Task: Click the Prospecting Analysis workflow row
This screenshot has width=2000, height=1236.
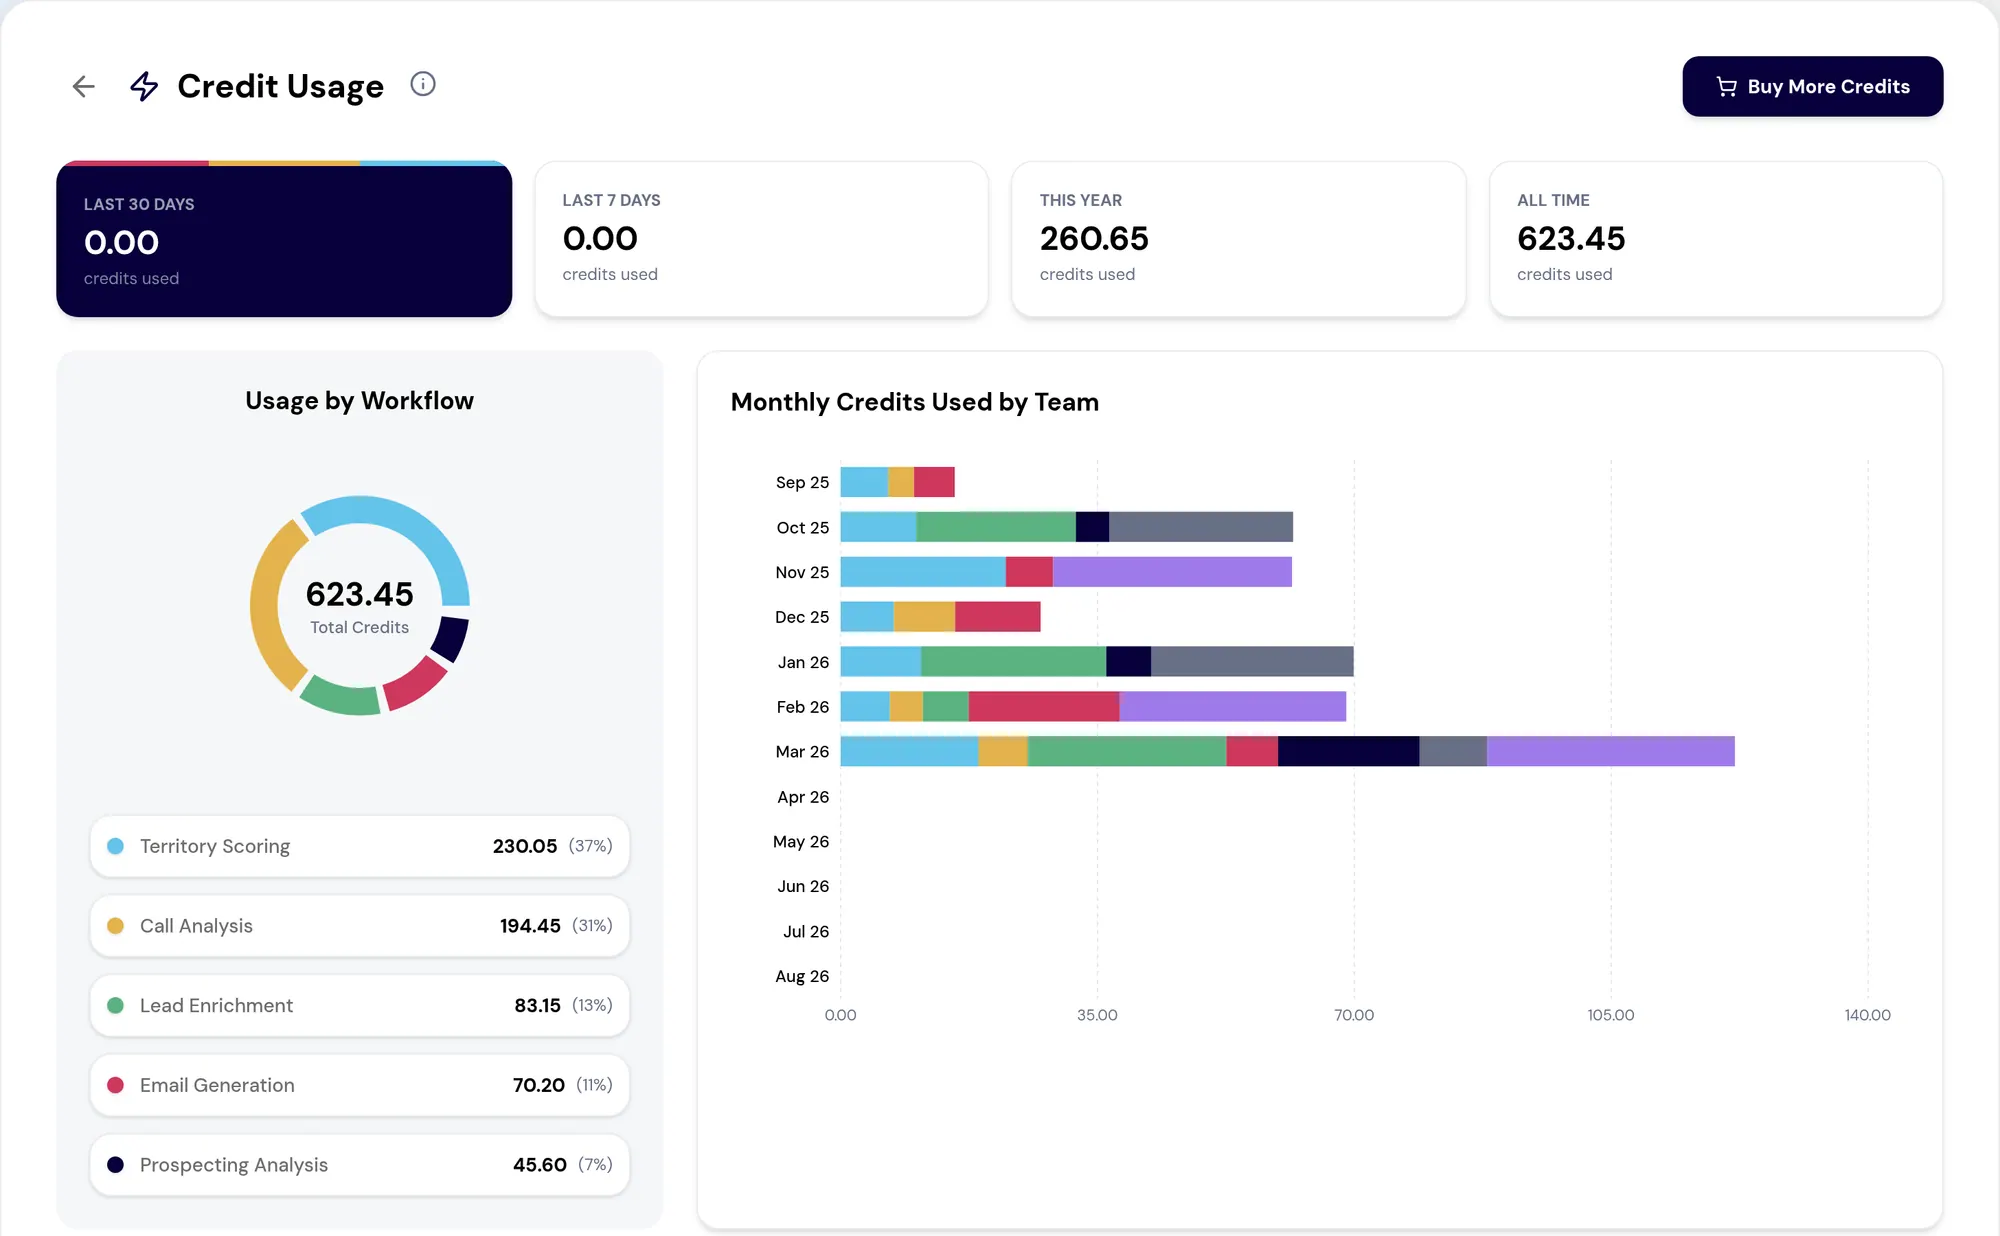Action: (359, 1165)
